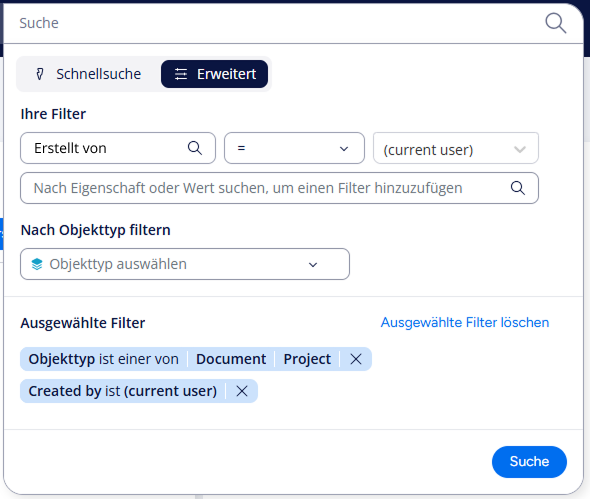Click the Schnellsuche pen icon

click(x=40, y=74)
